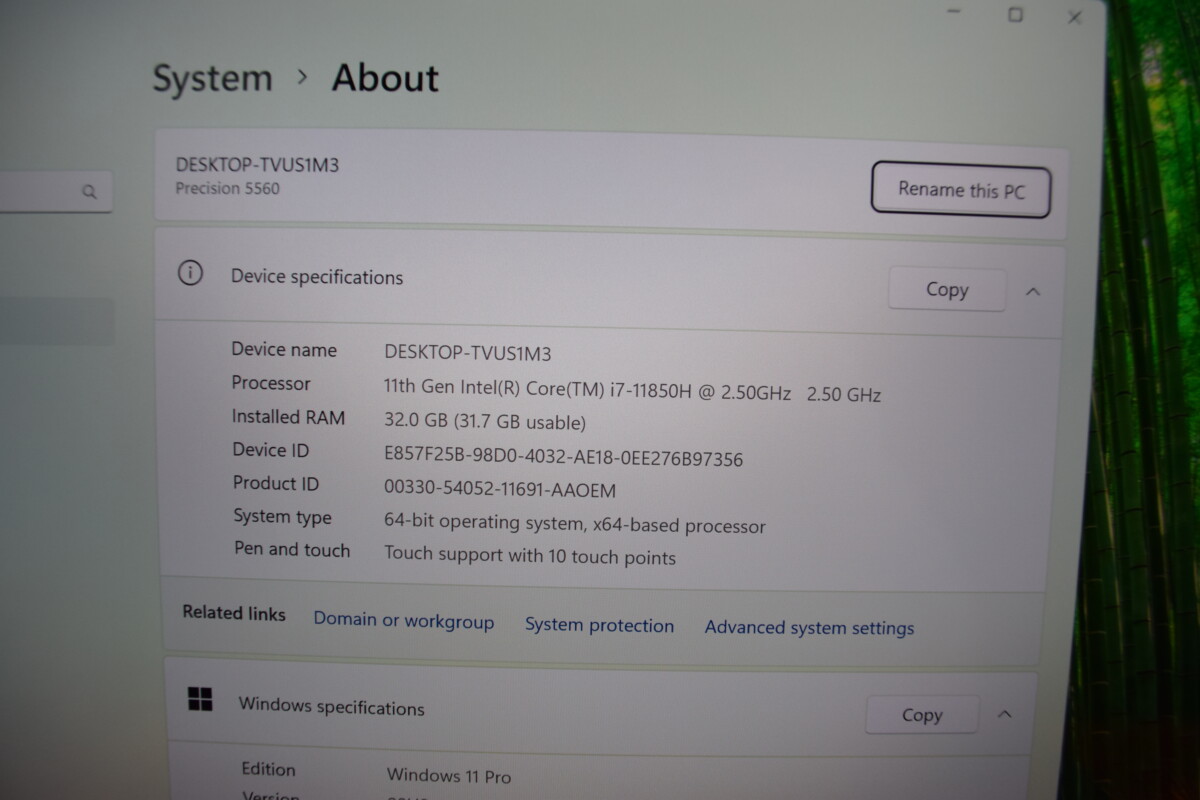Click the Windows 11 Pro edition value

tap(449, 776)
